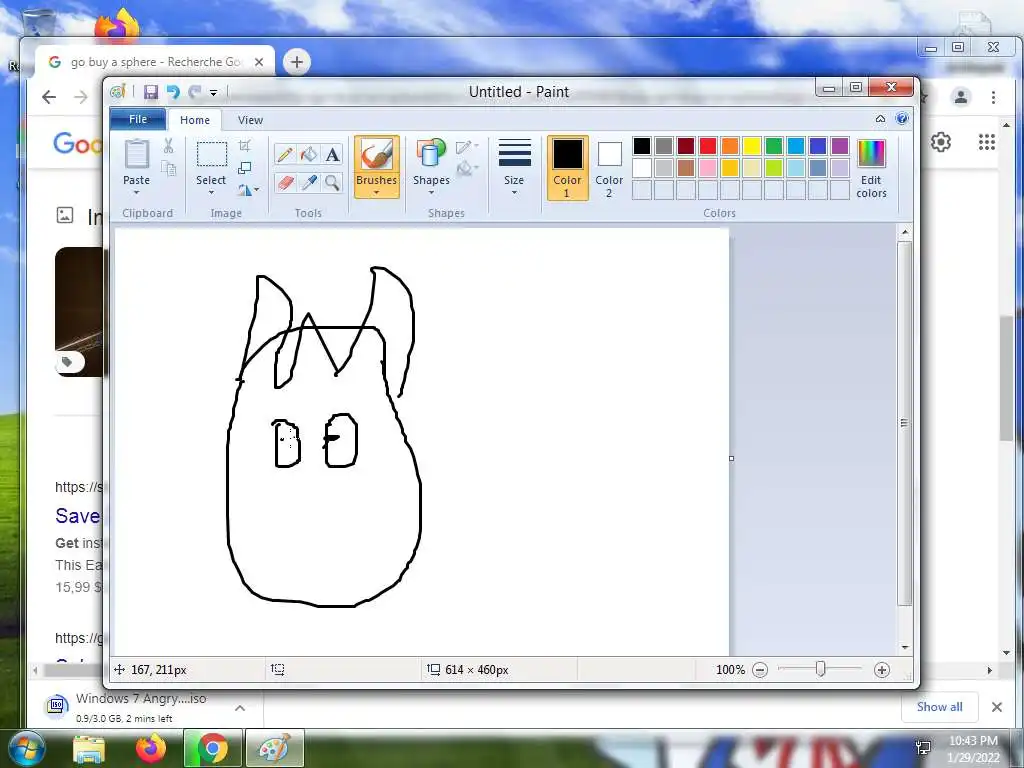
Task: Select the Color picker eyedropper tool
Action: coord(308,182)
